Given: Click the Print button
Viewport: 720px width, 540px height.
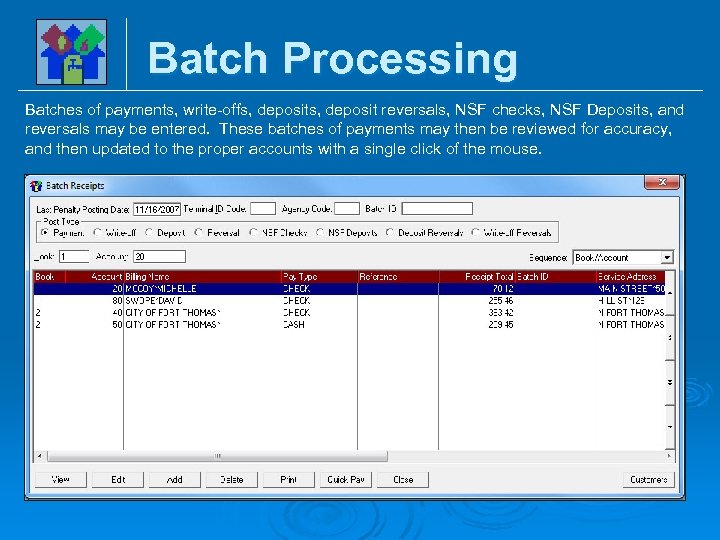Looking at the screenshot, I should tap(288, 479).
